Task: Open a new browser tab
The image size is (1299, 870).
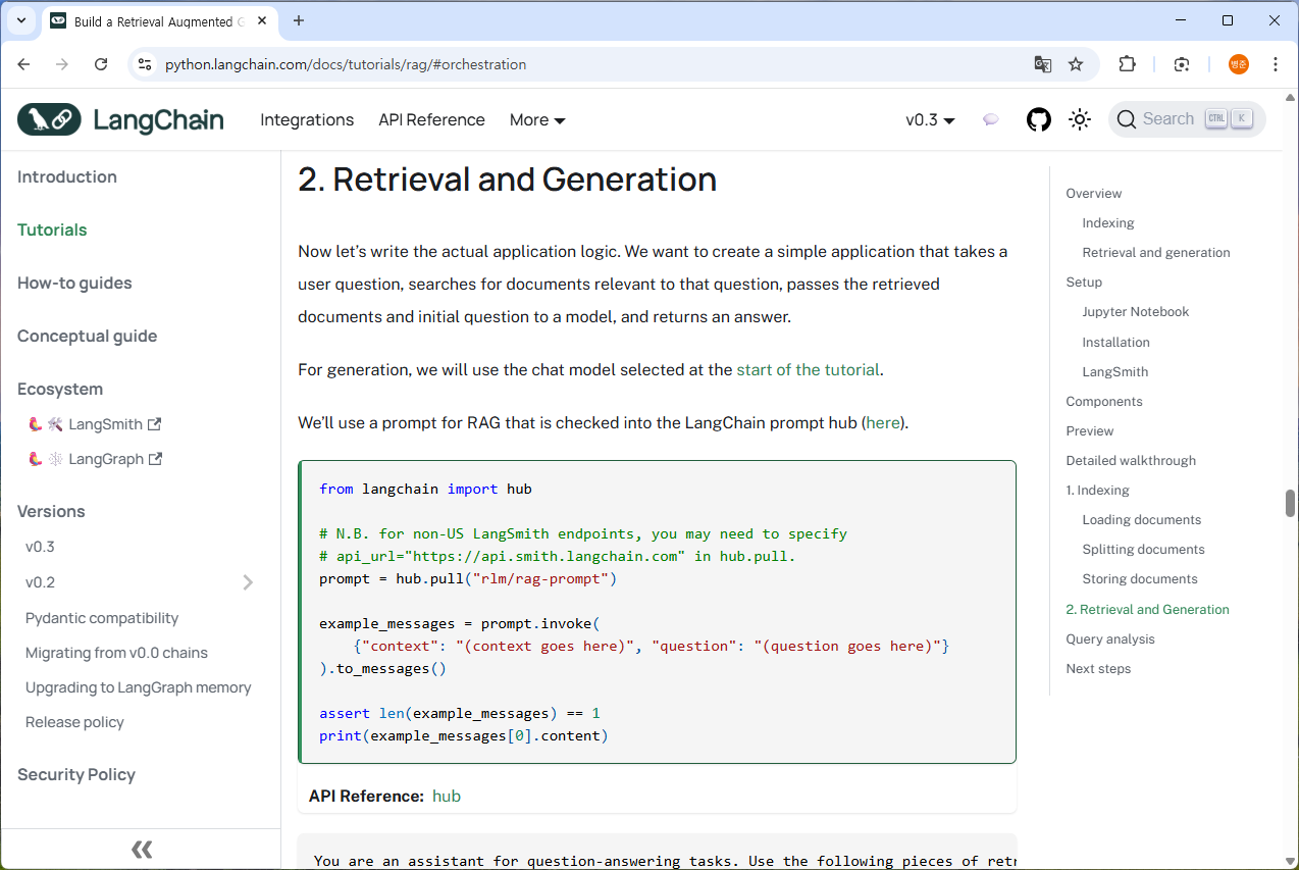Action: pos(299,20)
